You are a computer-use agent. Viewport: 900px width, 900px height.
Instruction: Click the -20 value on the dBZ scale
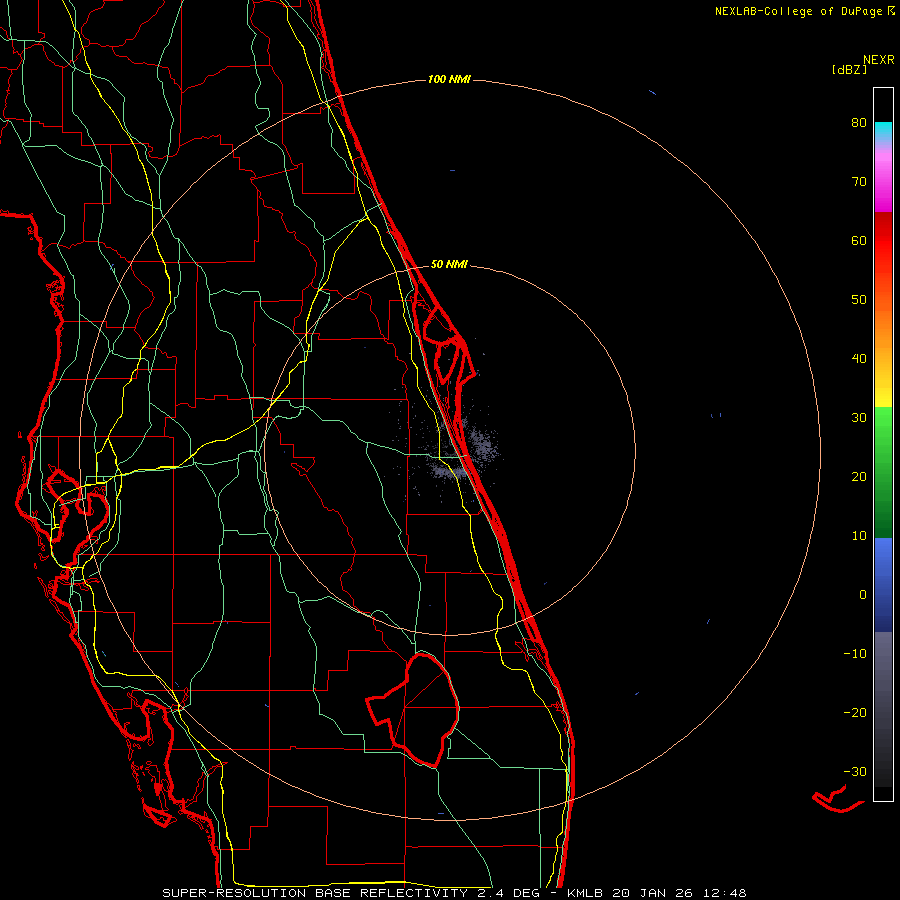click(x=855, y=713)
